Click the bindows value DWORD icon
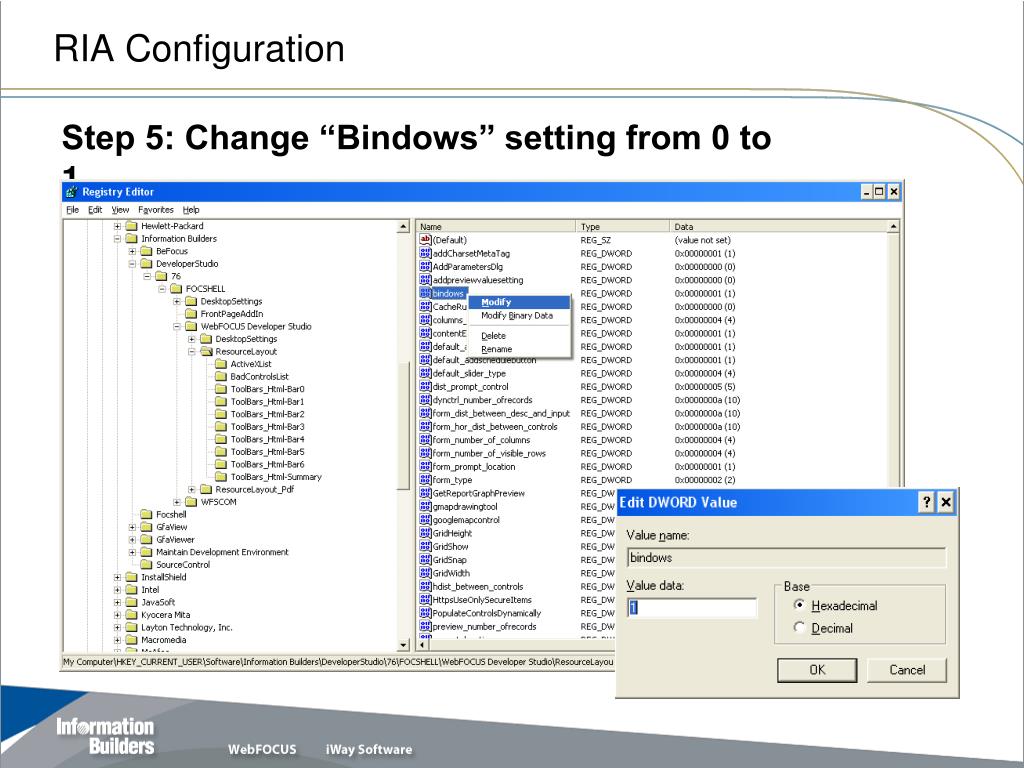The image size is (1024, 768). pyautogui.click(x=425, y=293)
